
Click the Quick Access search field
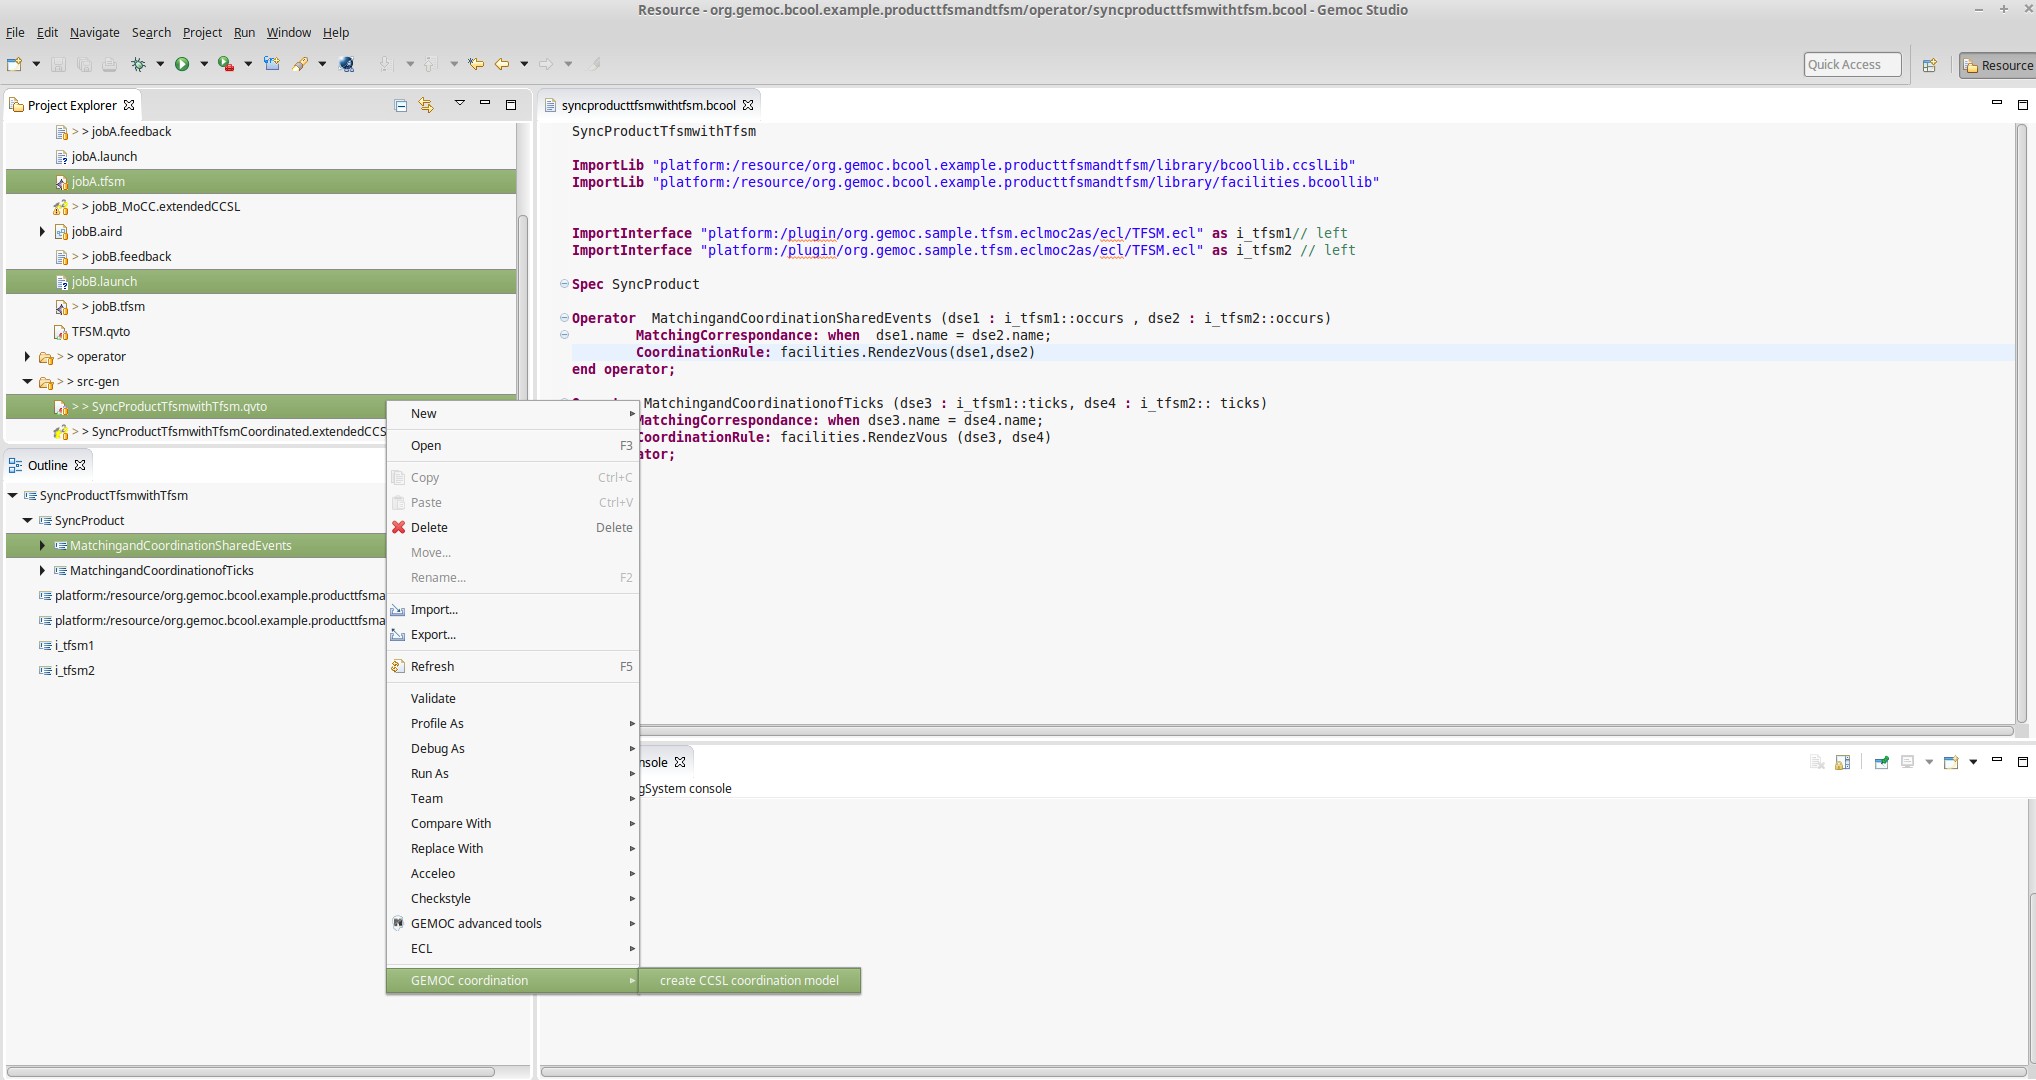pyautogui.click(x=1852, y=65)
